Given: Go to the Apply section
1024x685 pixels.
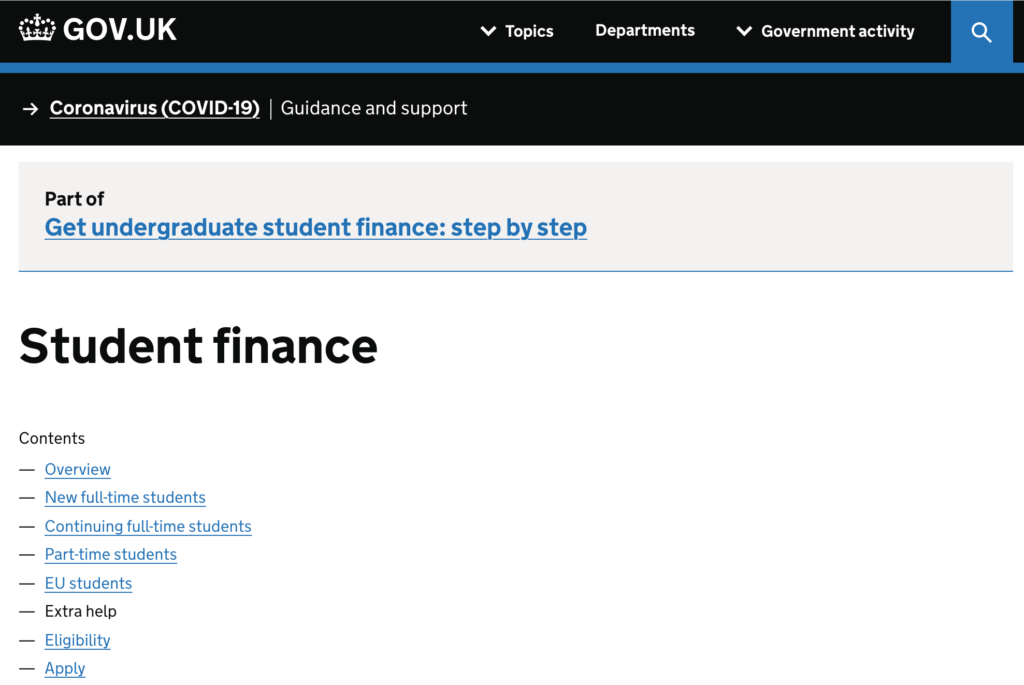Looking at the screenshot, I should click(x=65, y=669).
